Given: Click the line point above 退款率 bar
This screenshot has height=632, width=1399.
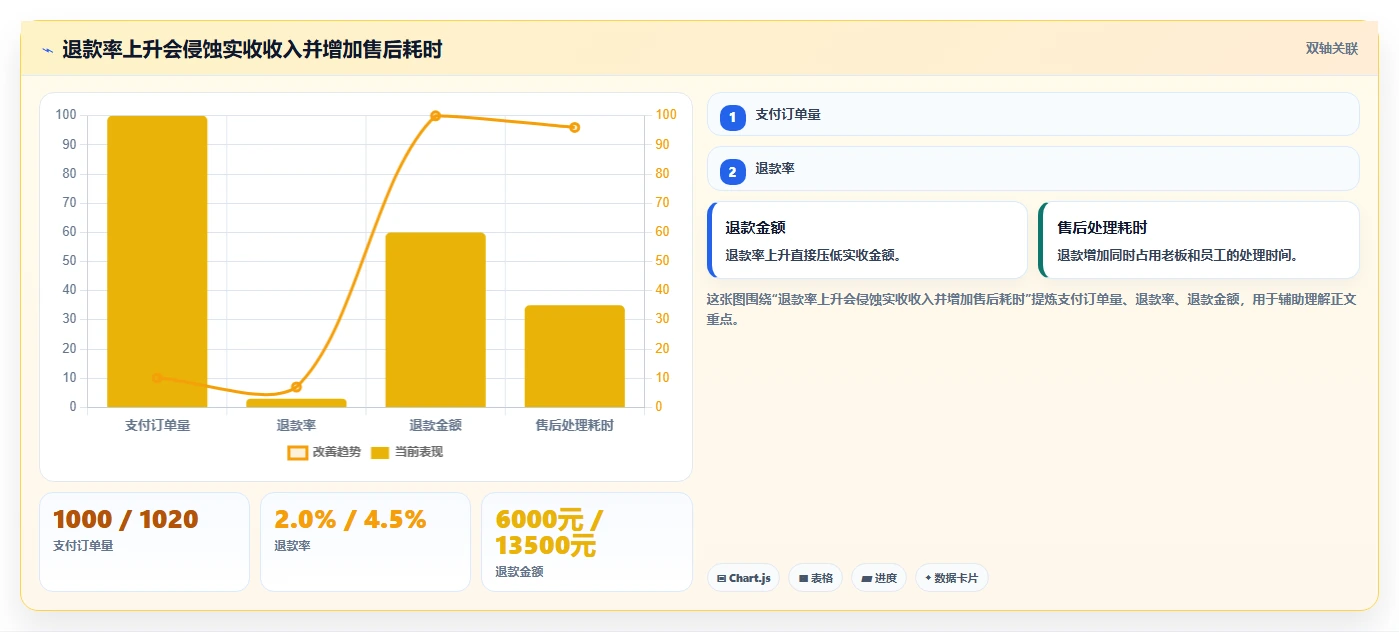Looking at the screenshot, I should (296, 387).
